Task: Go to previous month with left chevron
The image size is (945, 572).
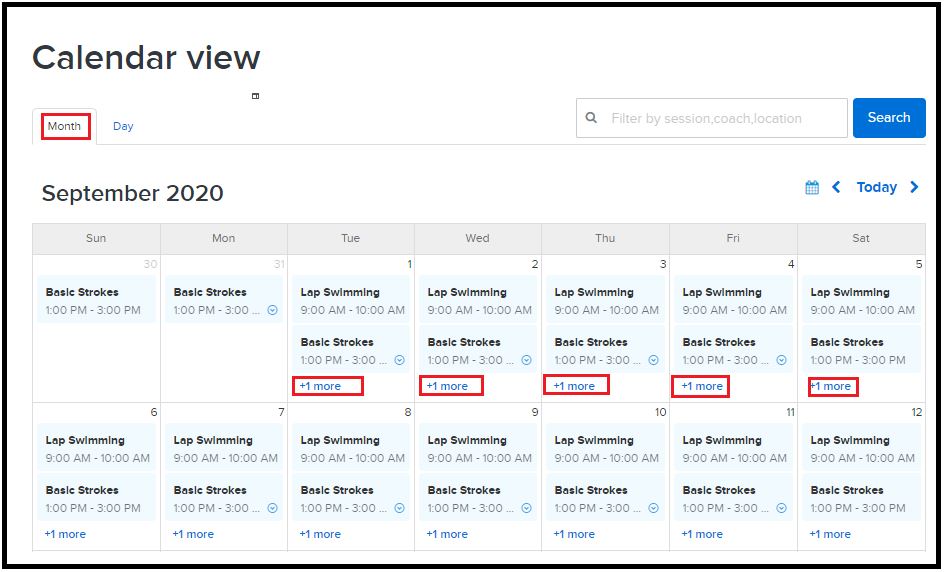Action: point(836,187)
